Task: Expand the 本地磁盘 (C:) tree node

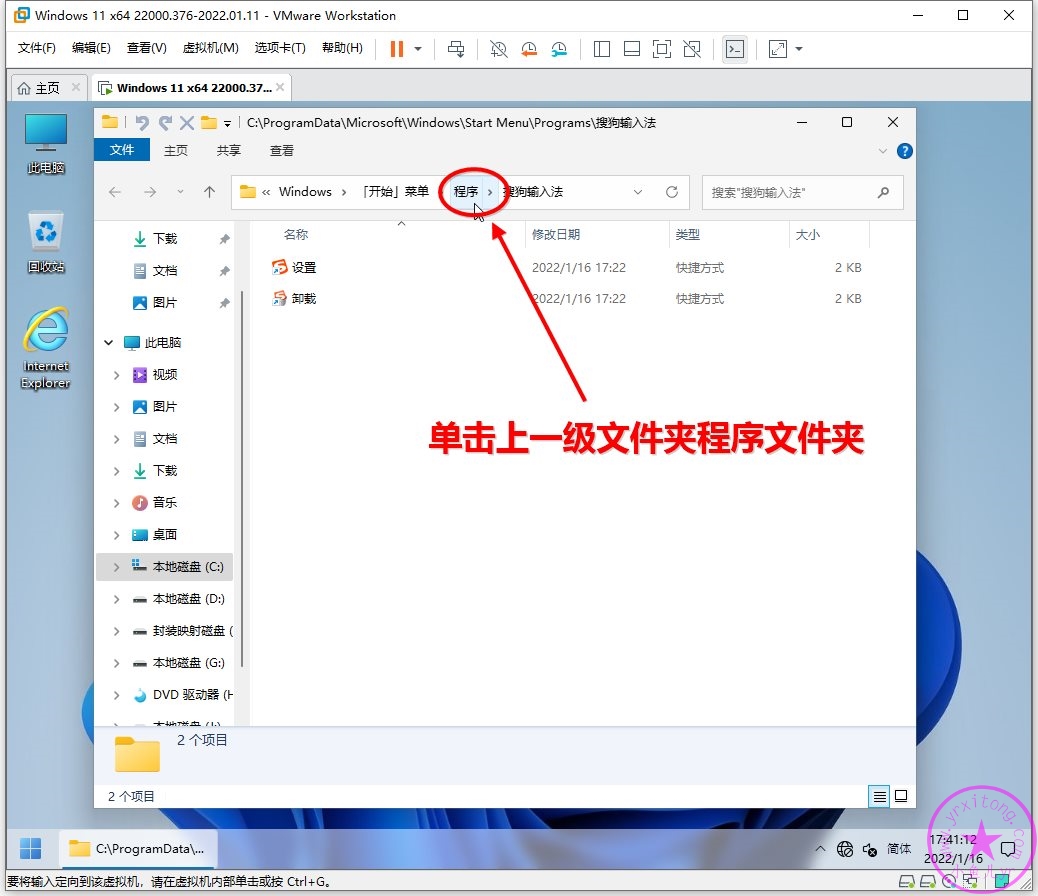Action: pos(117,568)
